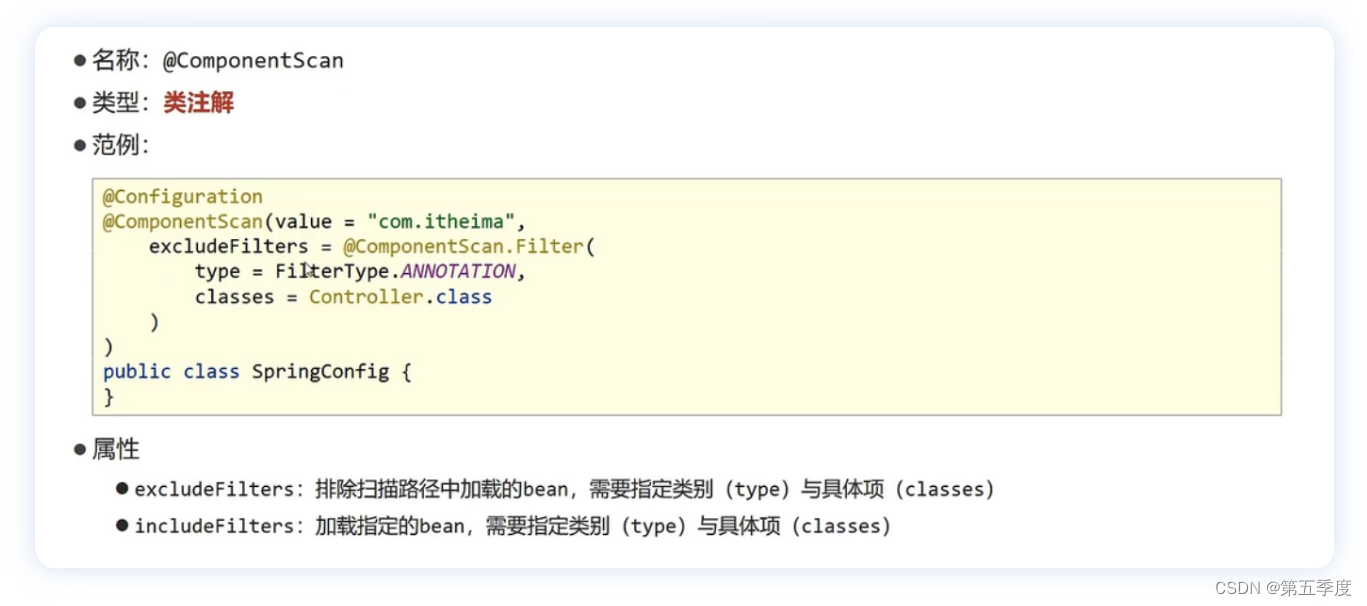Click @ComponentScan.Filter( in the code
This screenshot has width=1367, height=606.
pos(469,246)
